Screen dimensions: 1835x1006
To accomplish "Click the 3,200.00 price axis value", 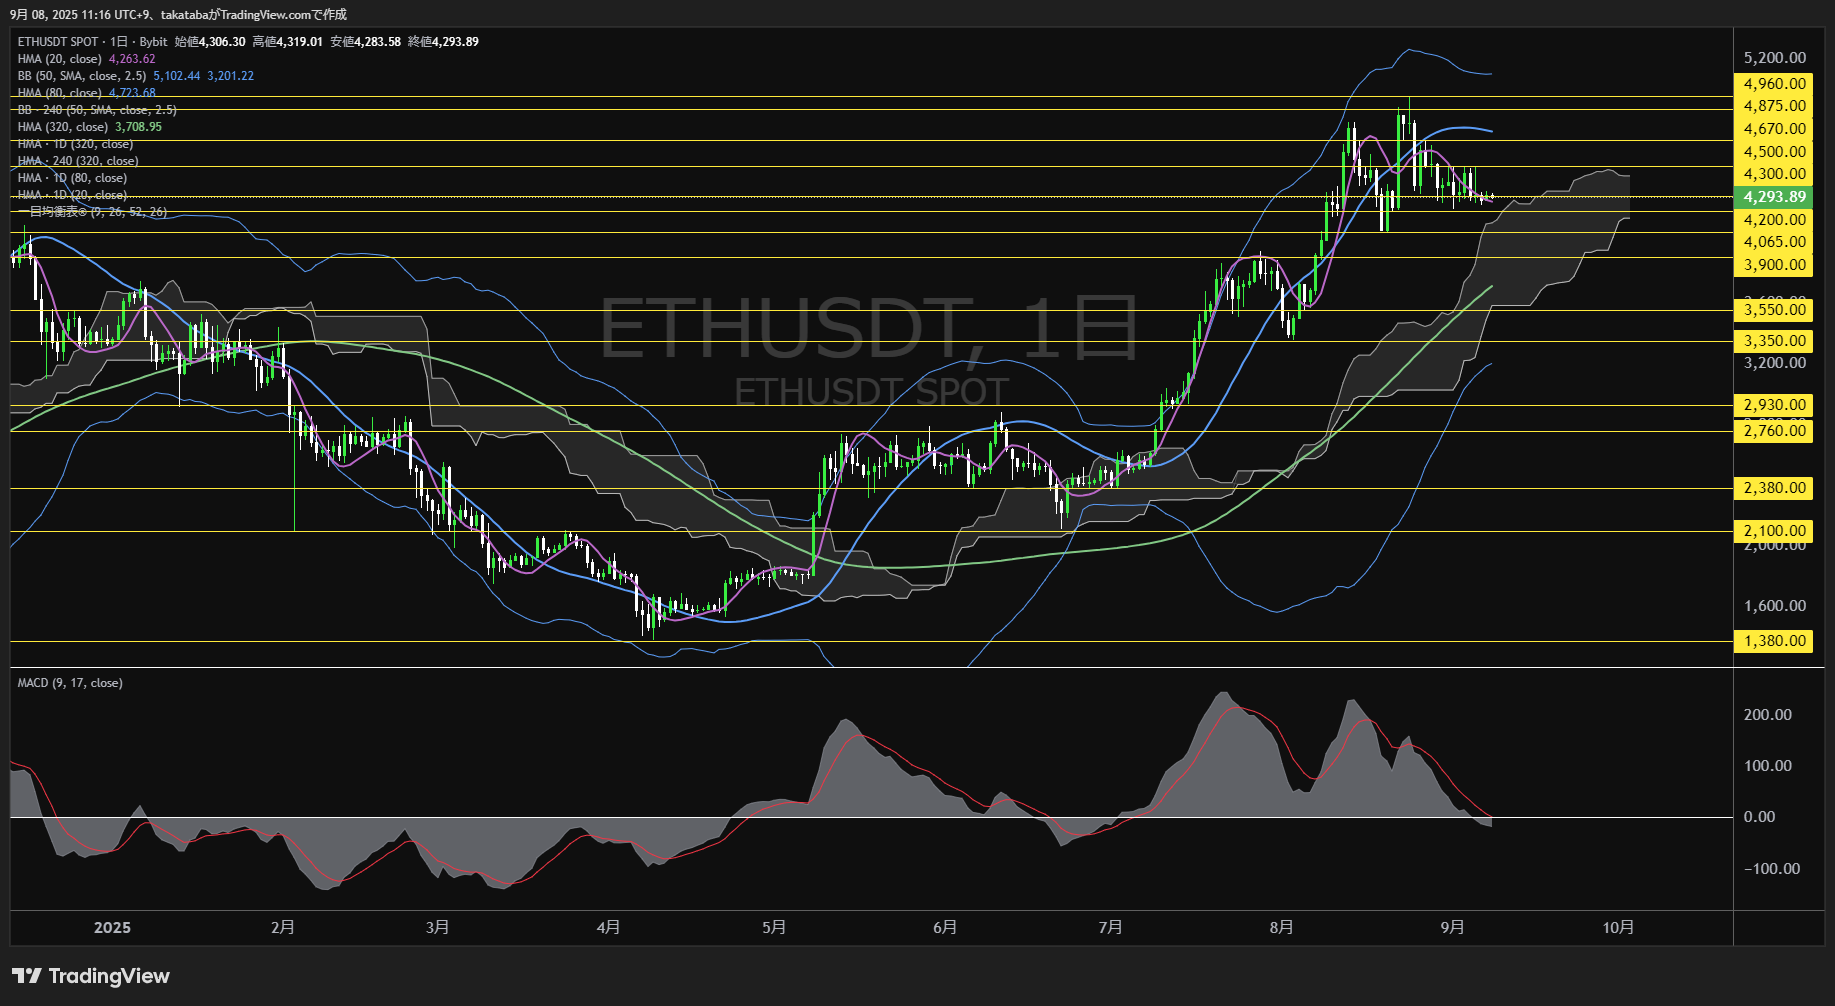I will (1775, 363).
